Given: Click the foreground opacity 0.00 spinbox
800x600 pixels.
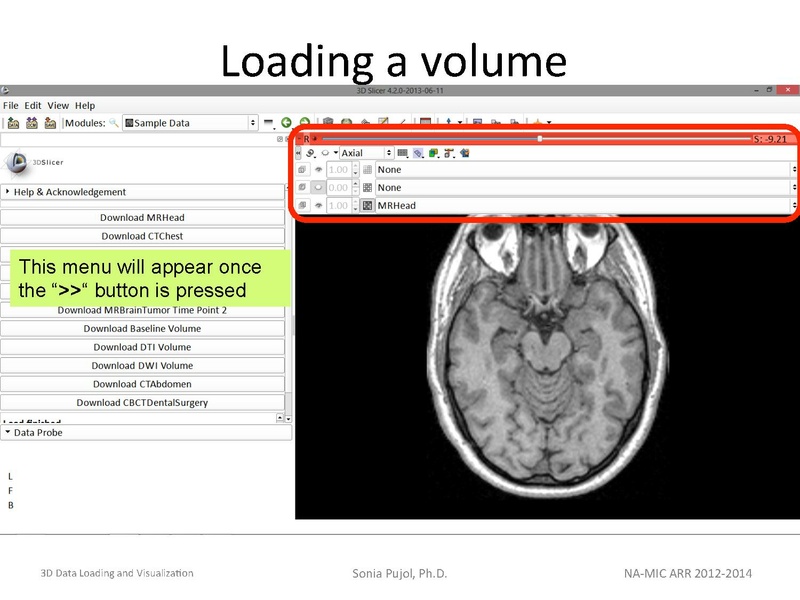Looking at the screenshot, I should 342,188.
